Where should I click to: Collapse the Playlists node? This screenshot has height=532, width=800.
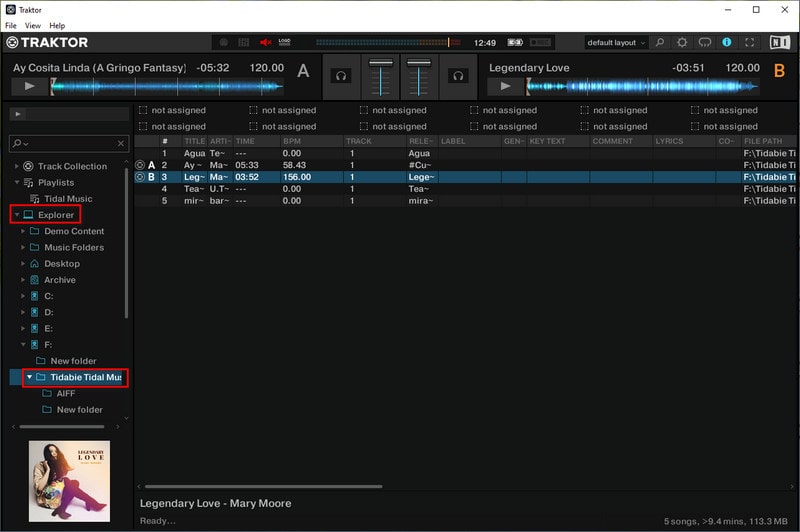[x=16, y=183]
